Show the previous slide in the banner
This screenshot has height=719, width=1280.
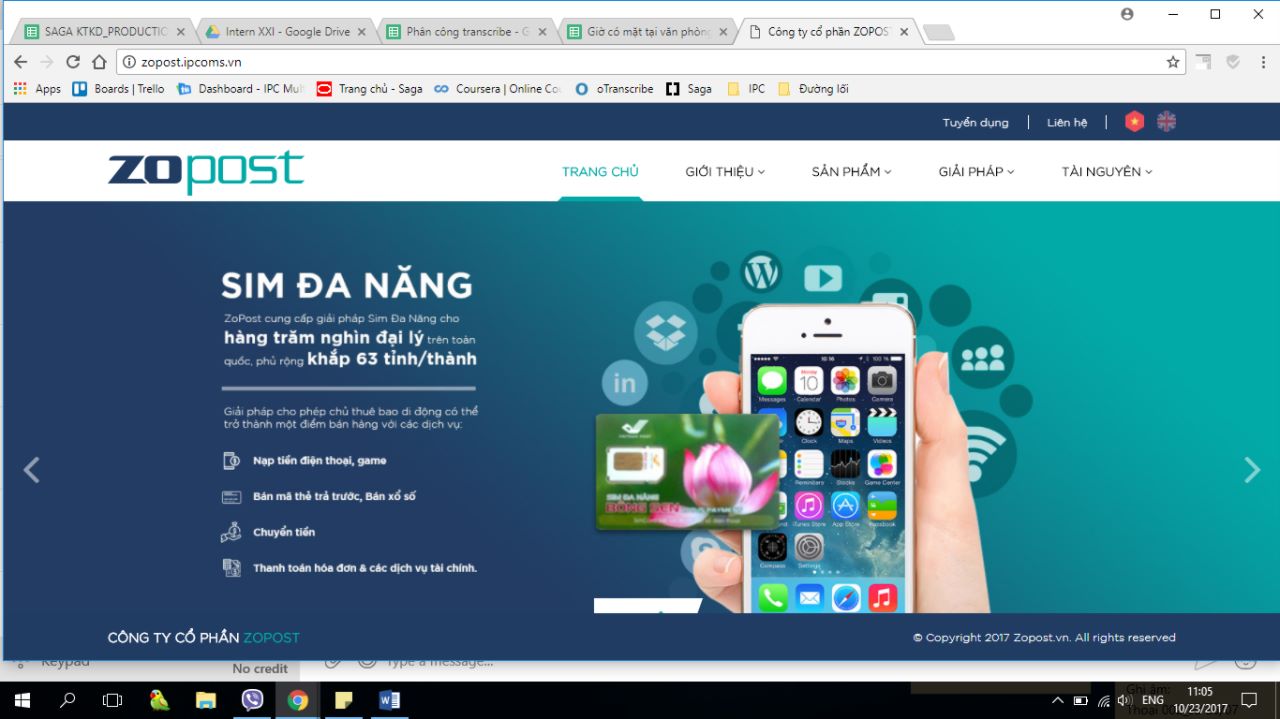(31, 470)
